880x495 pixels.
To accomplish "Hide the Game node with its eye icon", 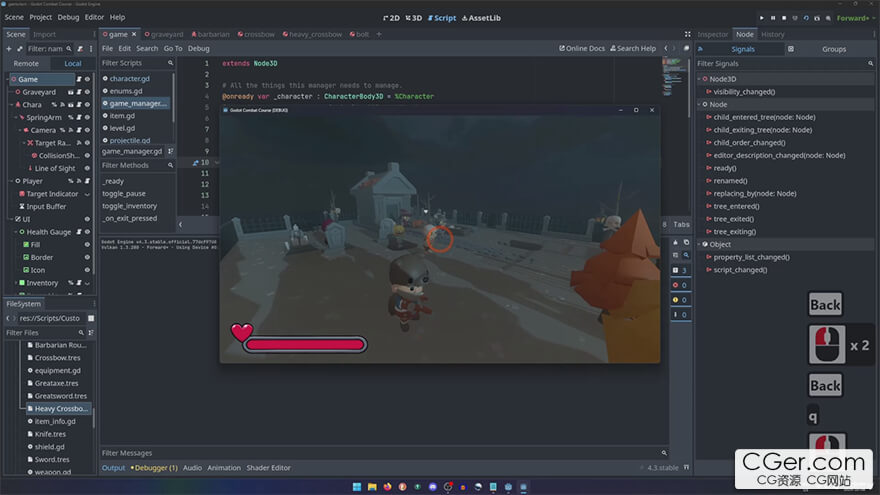I will (87, 79).
